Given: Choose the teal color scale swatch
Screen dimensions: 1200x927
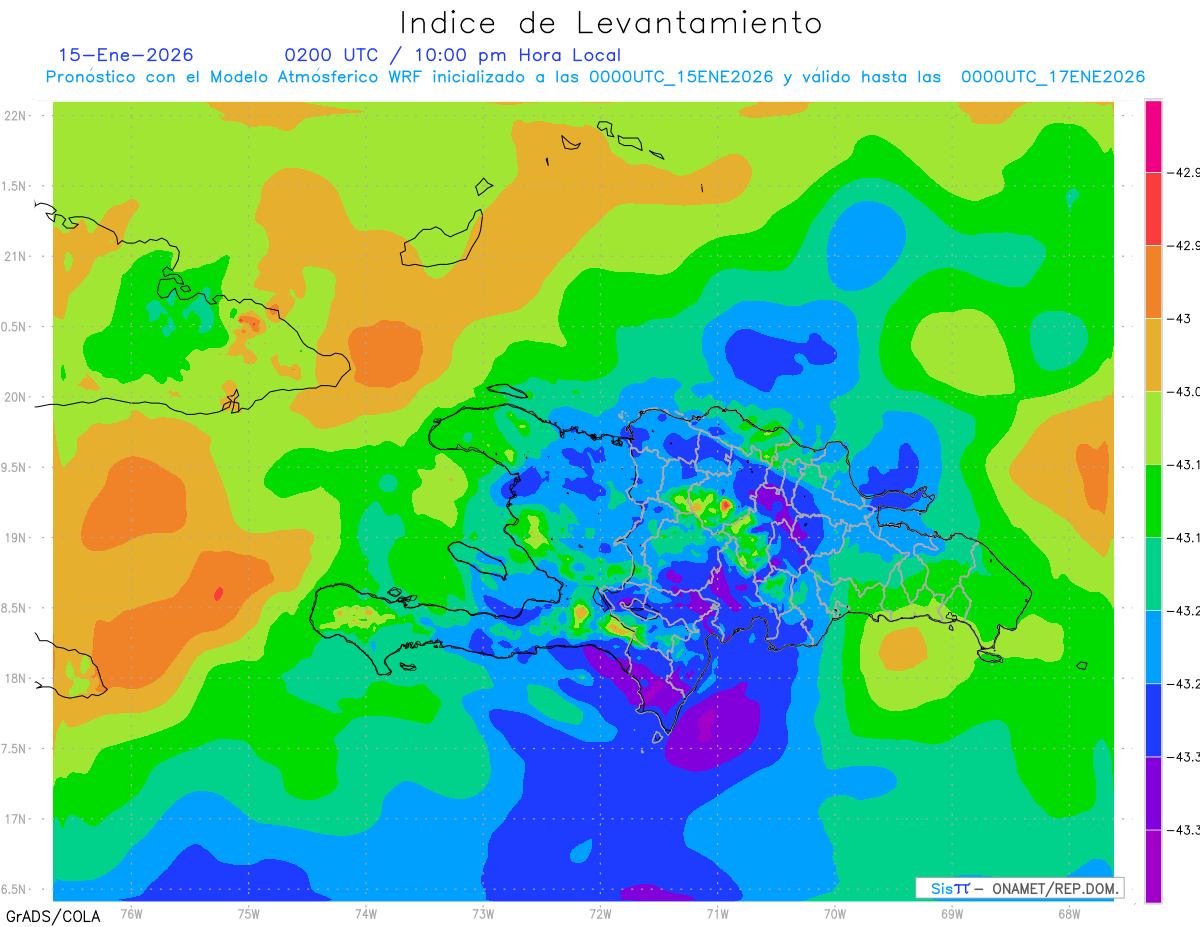Looking at the screenshot, I should [x=1153, y=574].
